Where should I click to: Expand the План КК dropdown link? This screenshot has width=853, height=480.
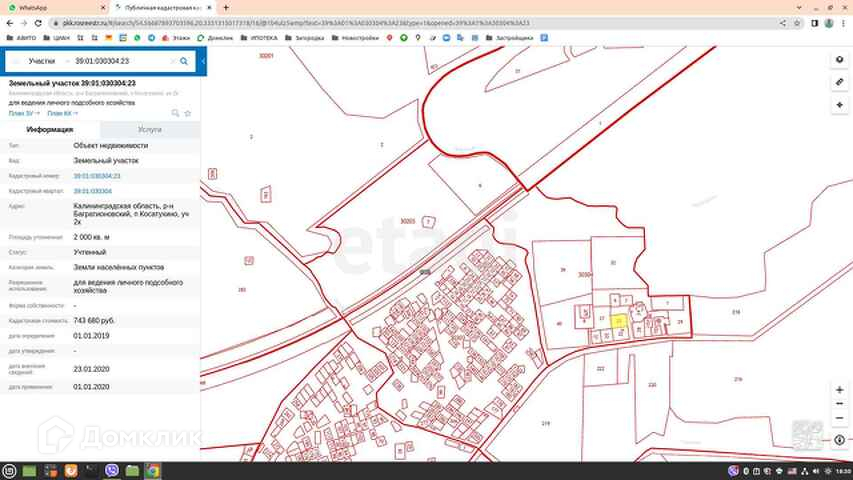(x=63, y=113)
